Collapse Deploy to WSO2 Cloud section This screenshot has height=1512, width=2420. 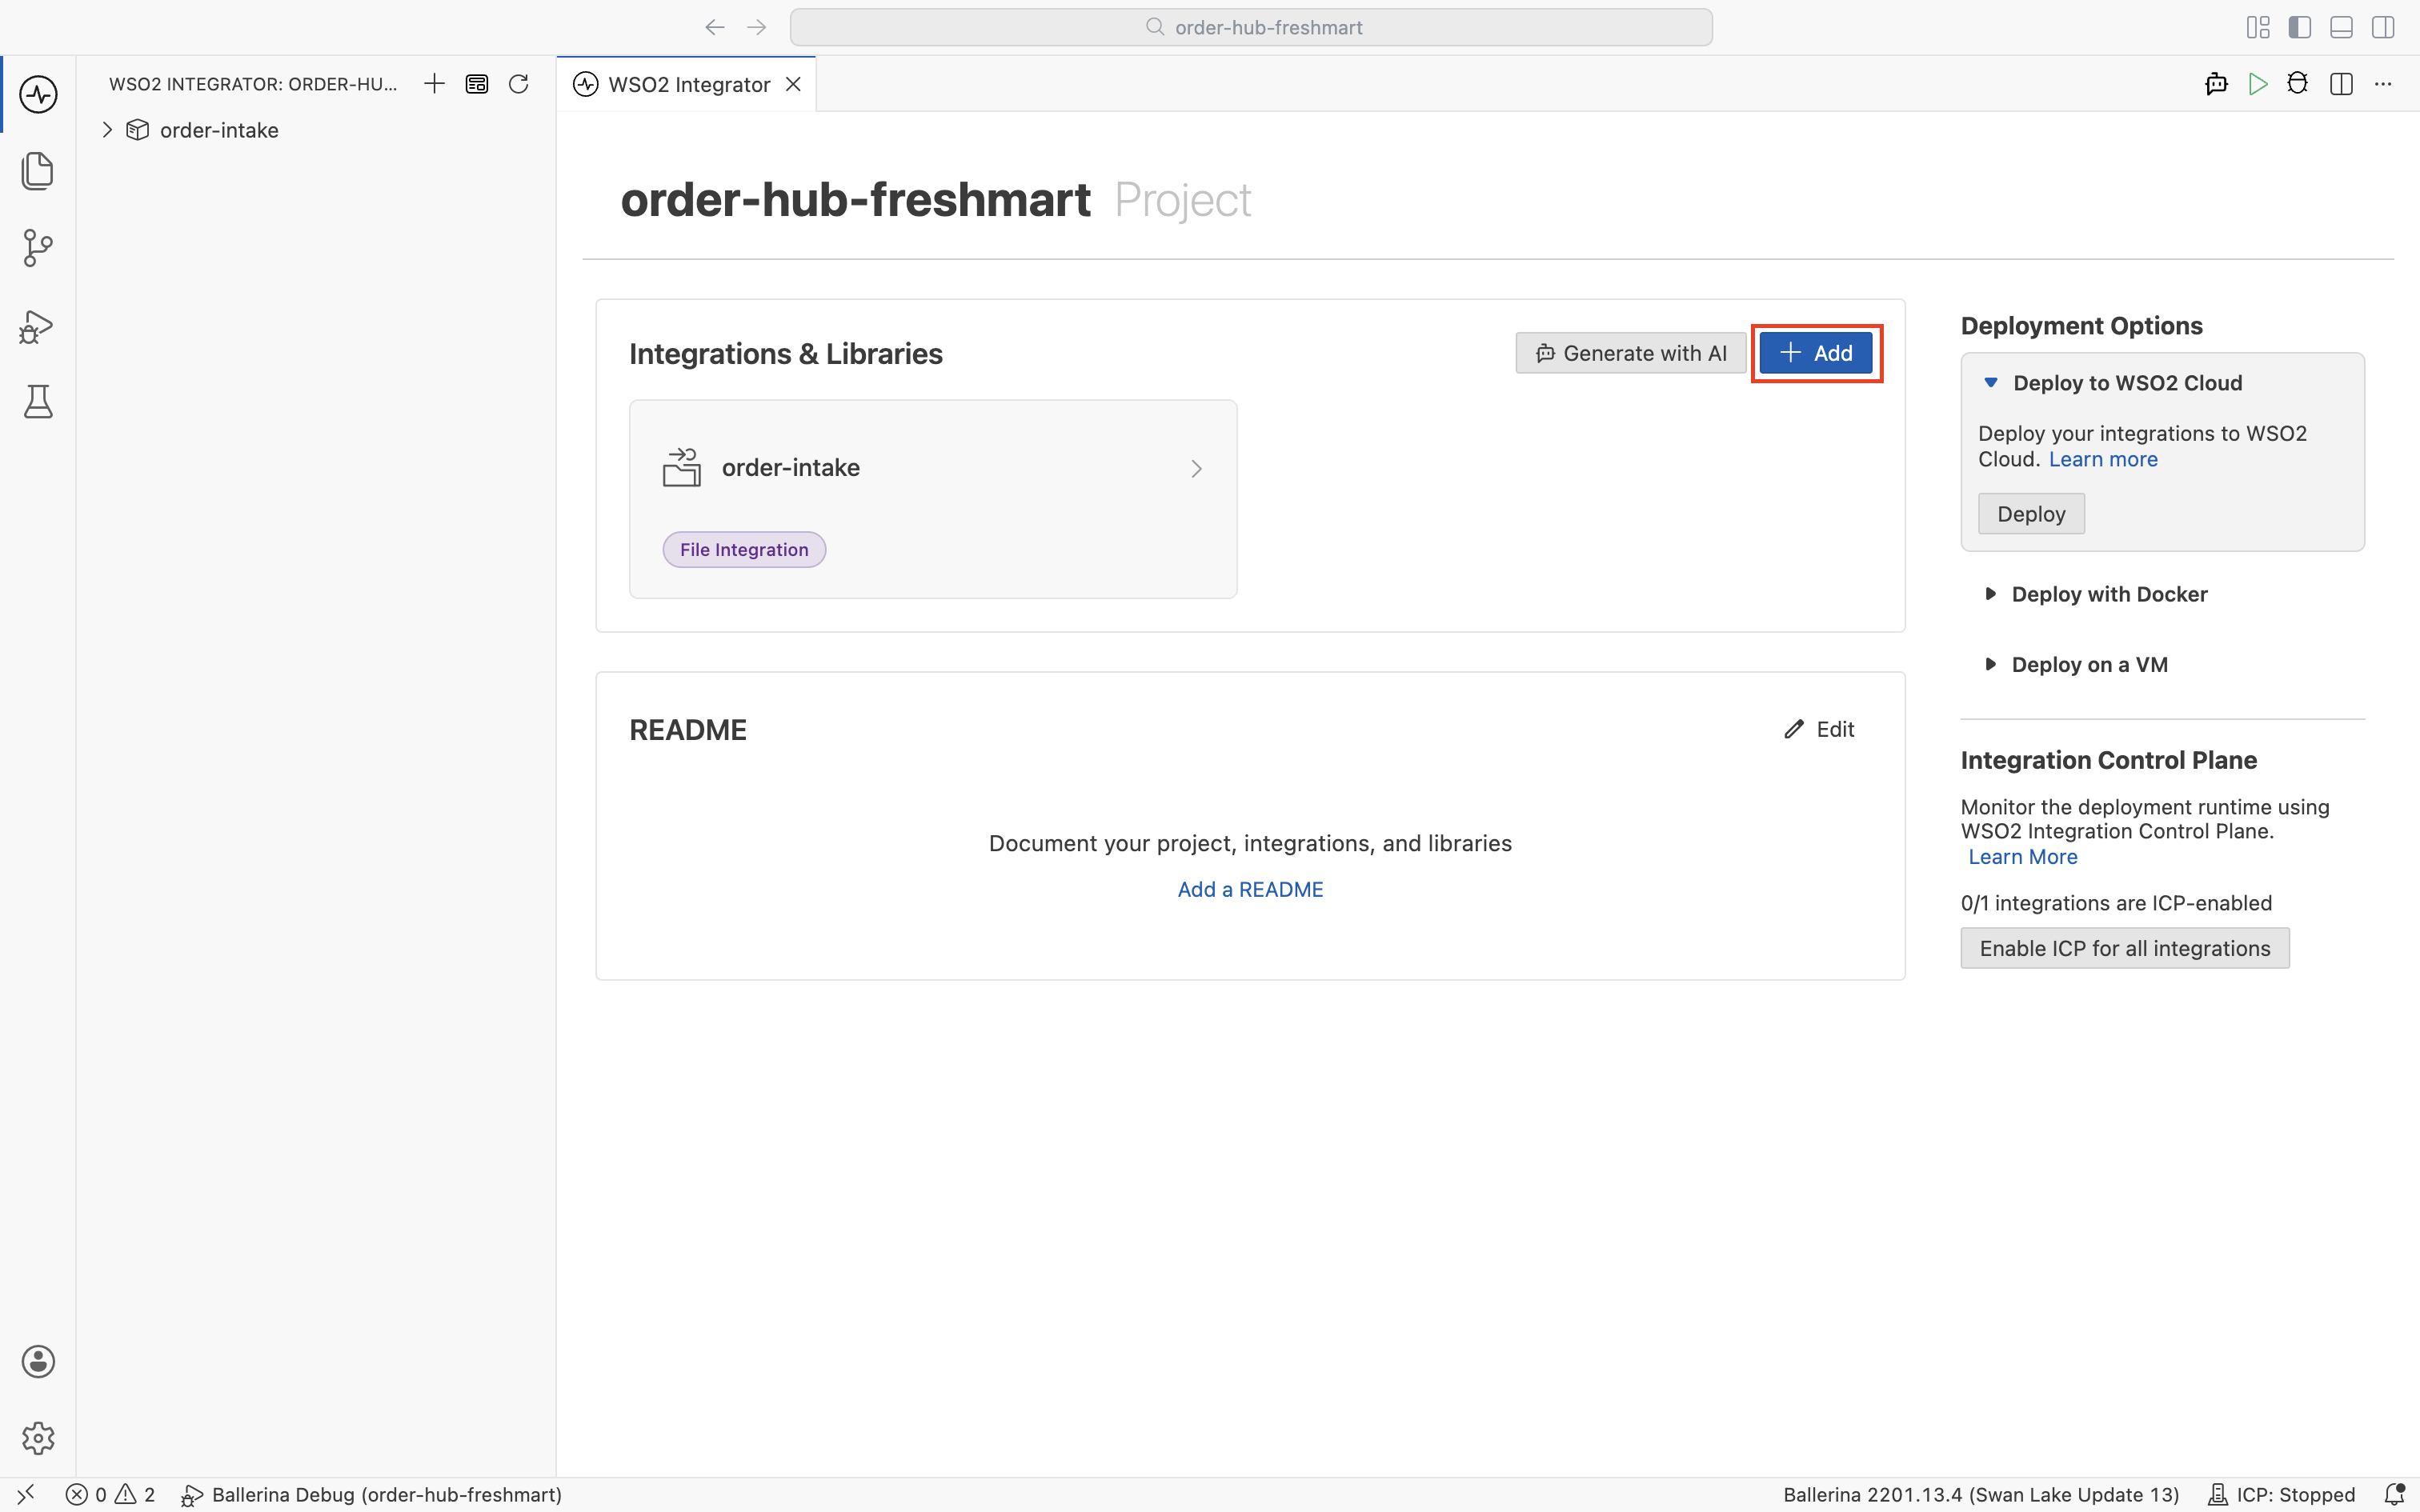pos(1990,383)
